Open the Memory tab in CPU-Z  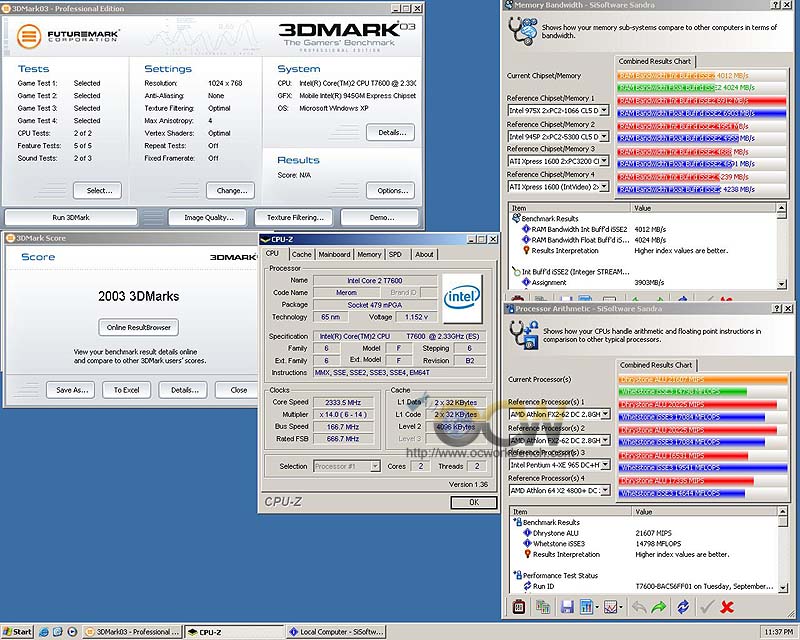click(x=369, y=254)
